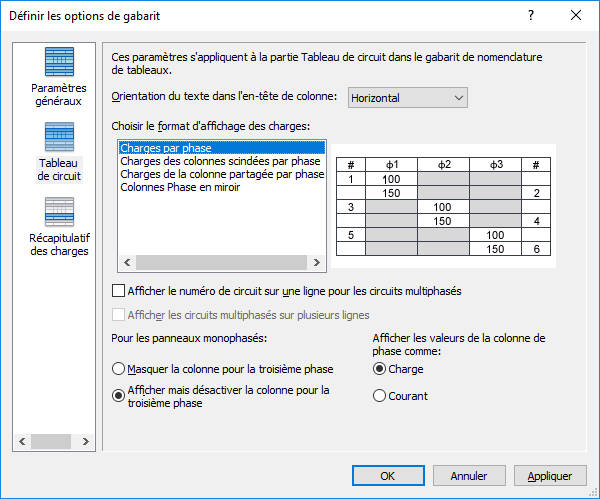Screen dimensions: 600x499
Task: Click the load format preview table
Action: pos(444,206)
